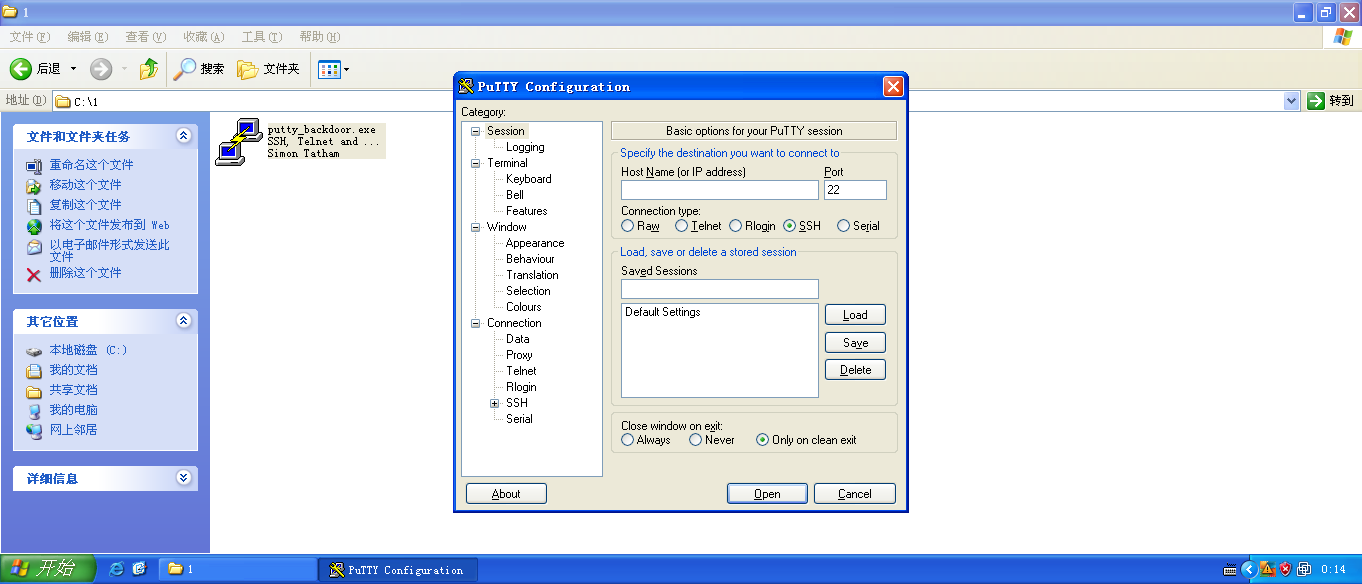Click the Load button in PuTTY
1362x584 pixels.
pos(855,315)
